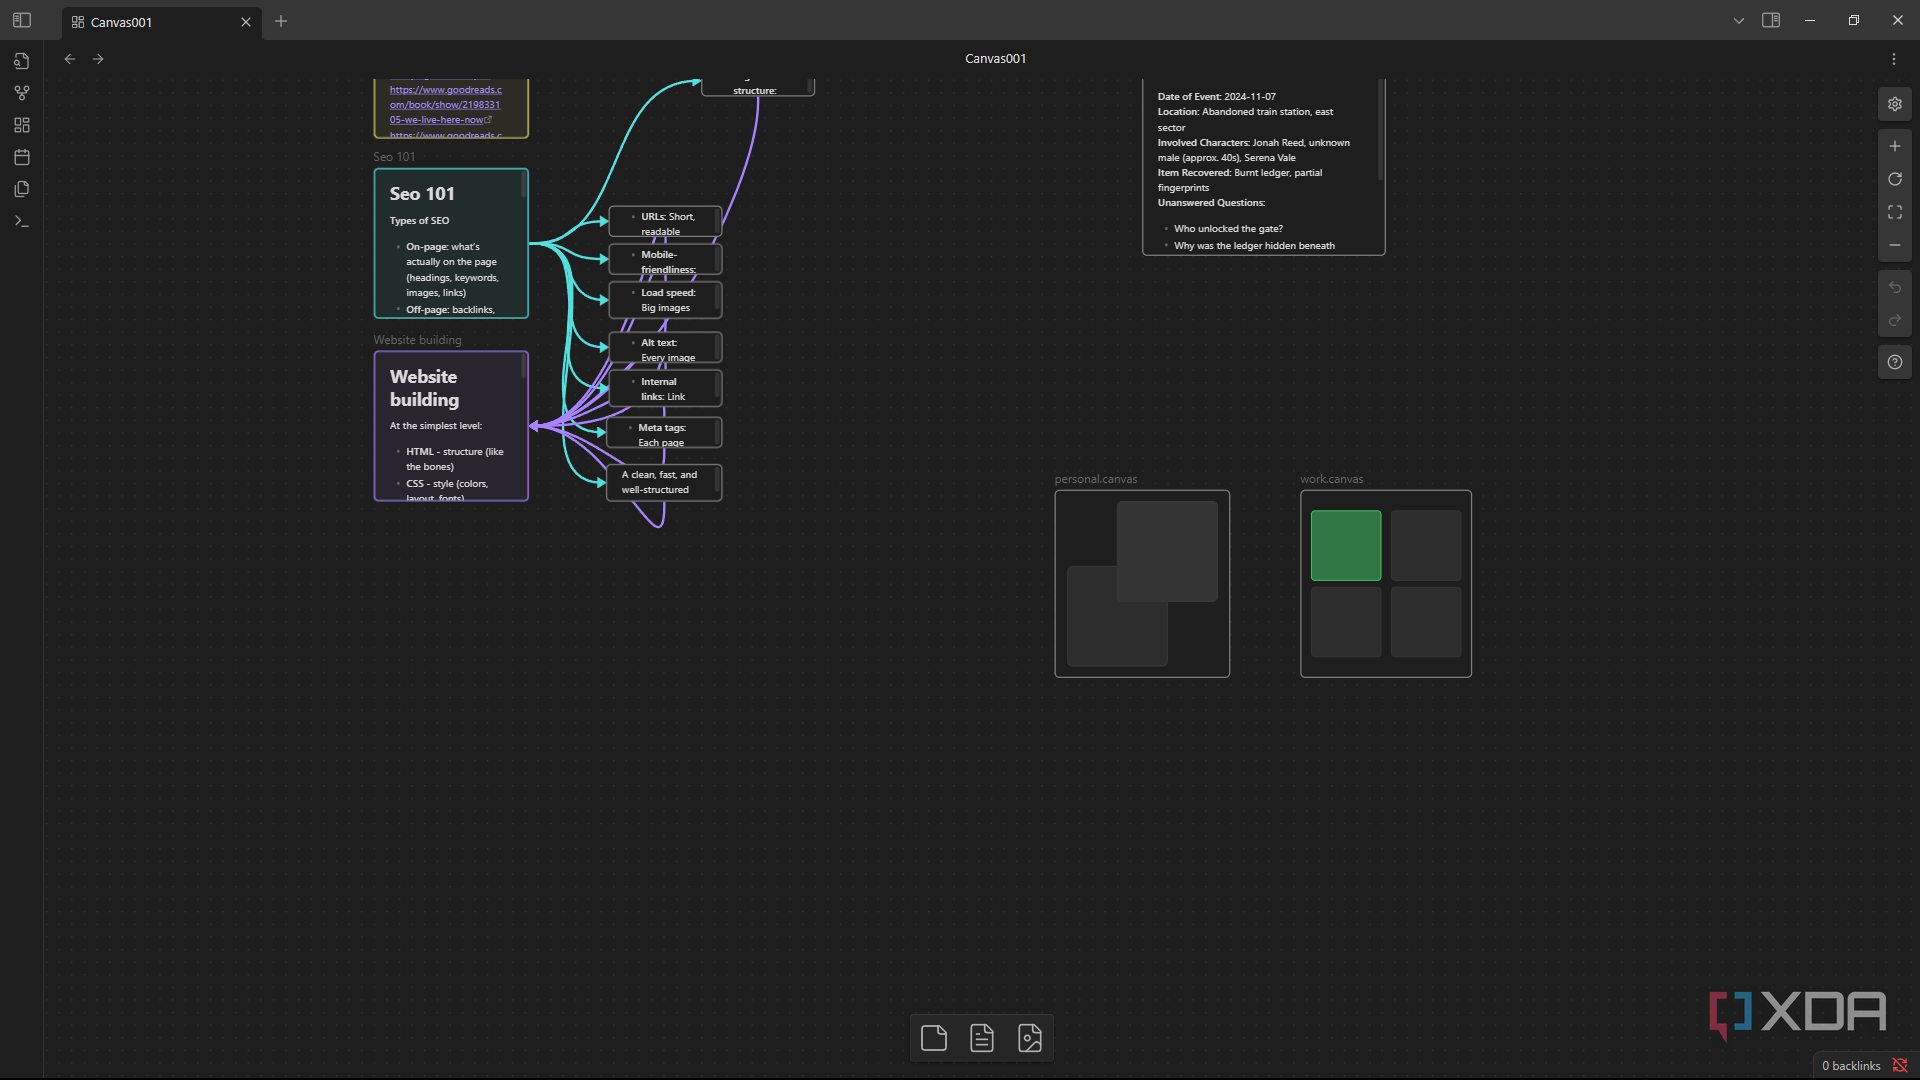Select the Website building card

coord(451,426)
